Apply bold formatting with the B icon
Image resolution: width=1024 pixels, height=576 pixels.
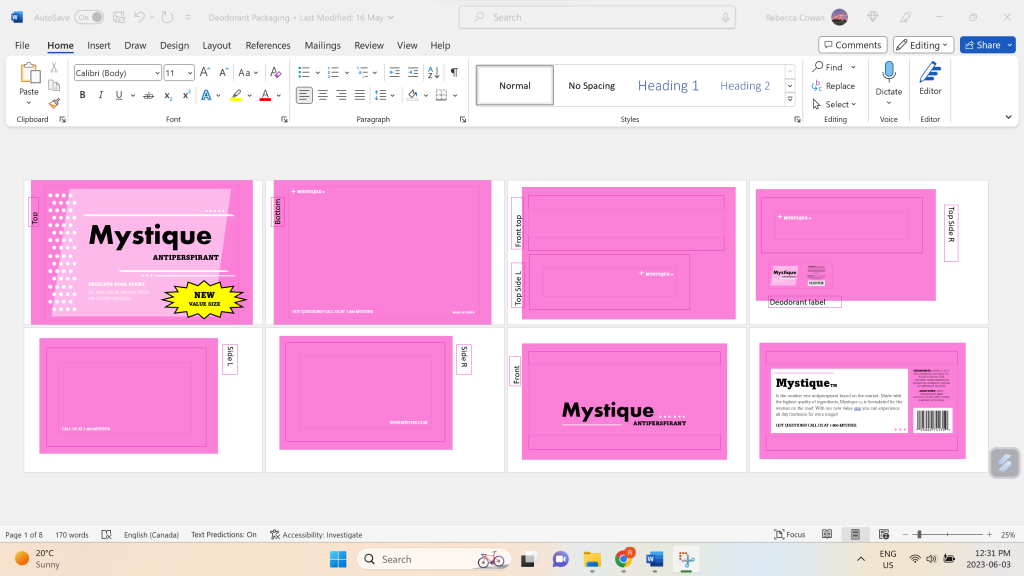pyautogui.click(x=82, y=95)
